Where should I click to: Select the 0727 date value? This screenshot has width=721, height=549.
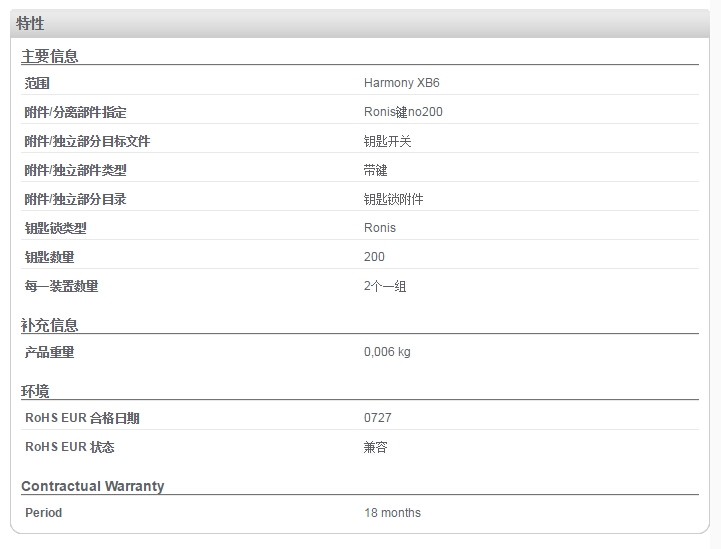coord(378,417)
